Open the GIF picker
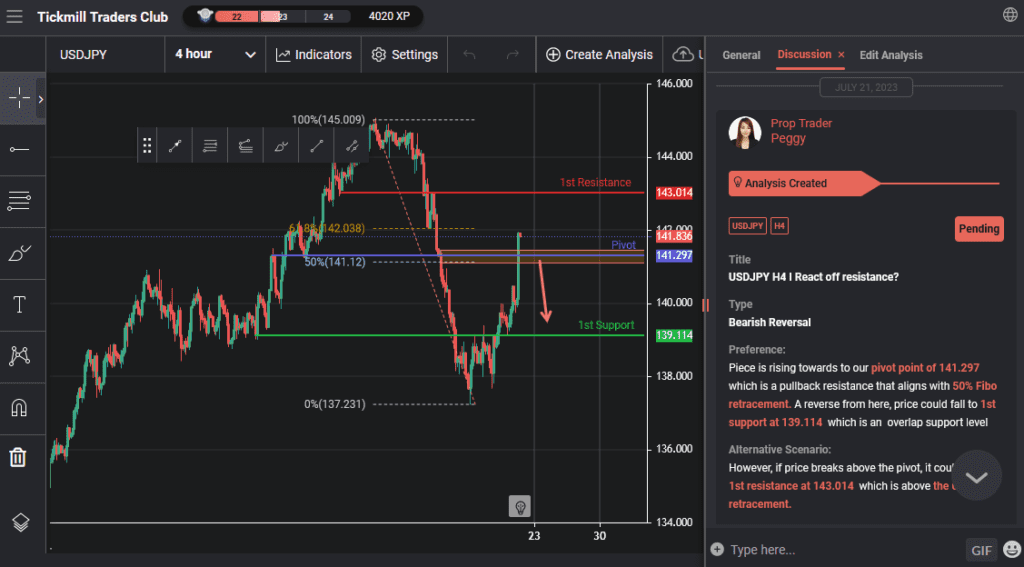 [x=981, y=550]
